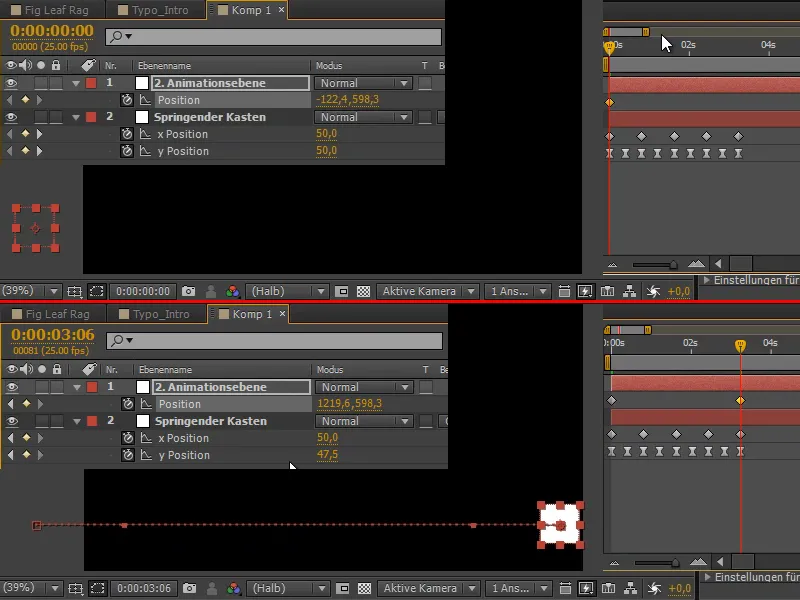
Task: Hide Springender Kasten layer eye in 0:00:03:06 timeline
Action: click(12, 421)
